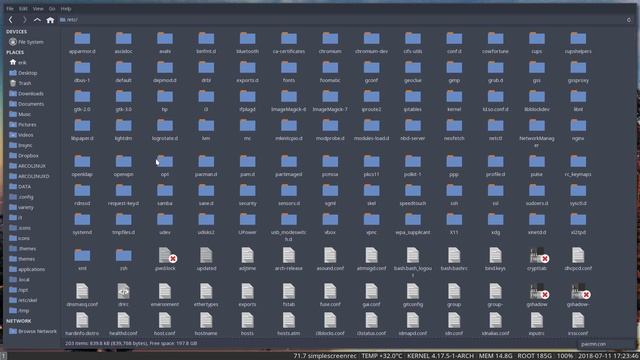Go up to the parent directory

37,20
